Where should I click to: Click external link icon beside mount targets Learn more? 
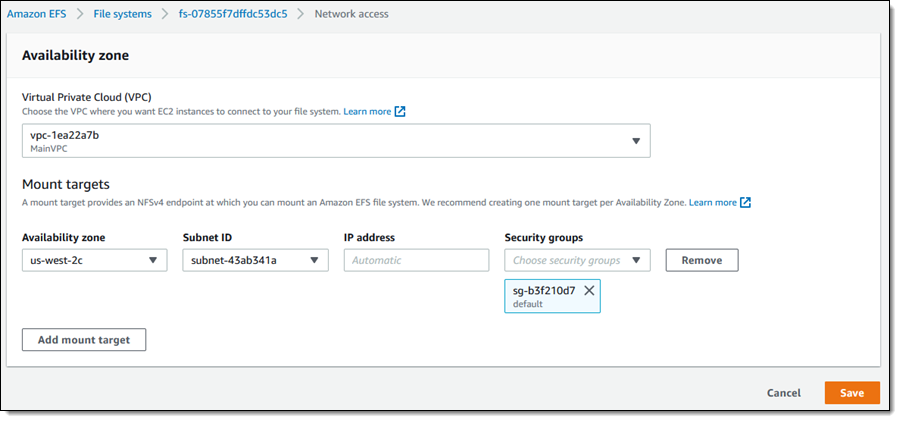click(x=745, y=203)
